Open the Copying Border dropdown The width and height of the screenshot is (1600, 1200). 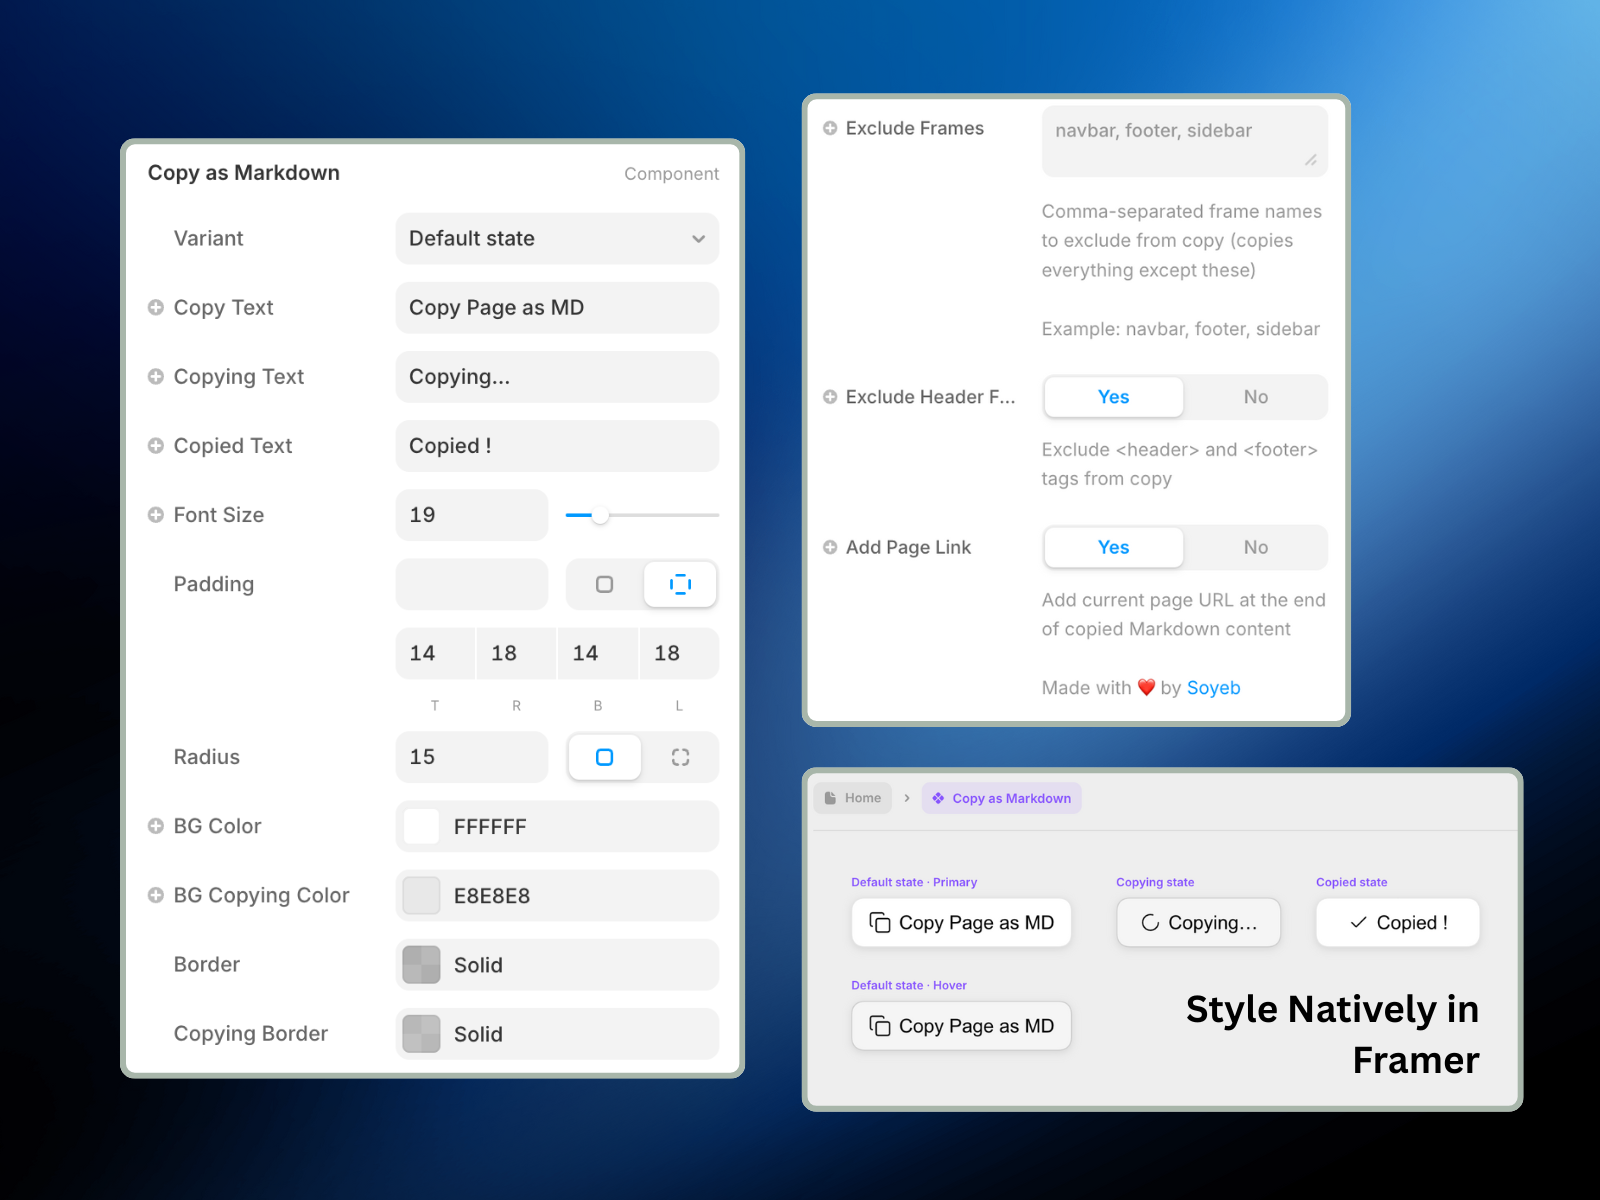[557, 1033]
